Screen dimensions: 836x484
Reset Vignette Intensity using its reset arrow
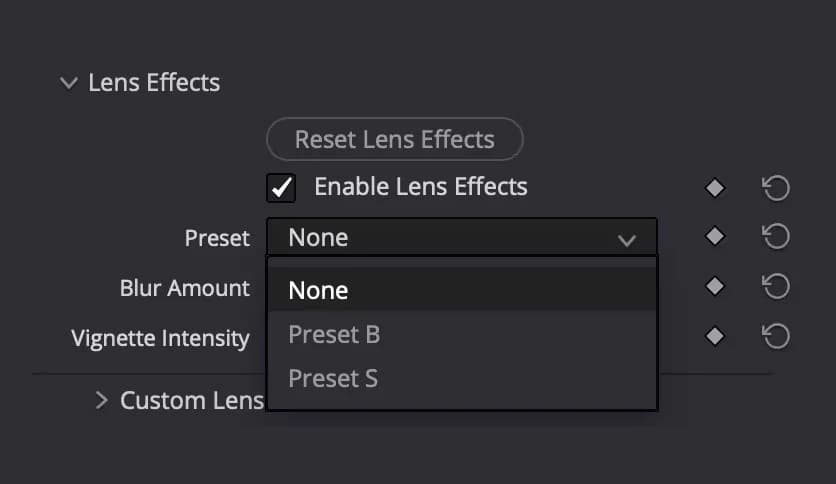tap(776, 336)
